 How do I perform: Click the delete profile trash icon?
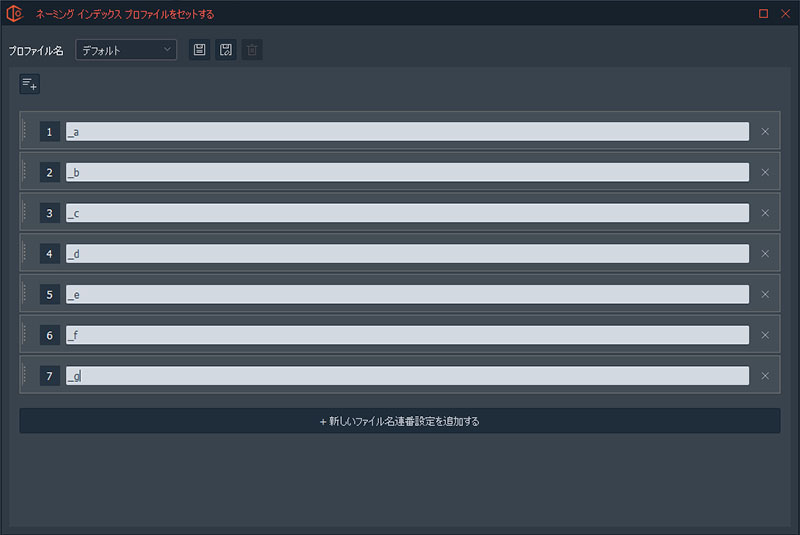point(252,50)
